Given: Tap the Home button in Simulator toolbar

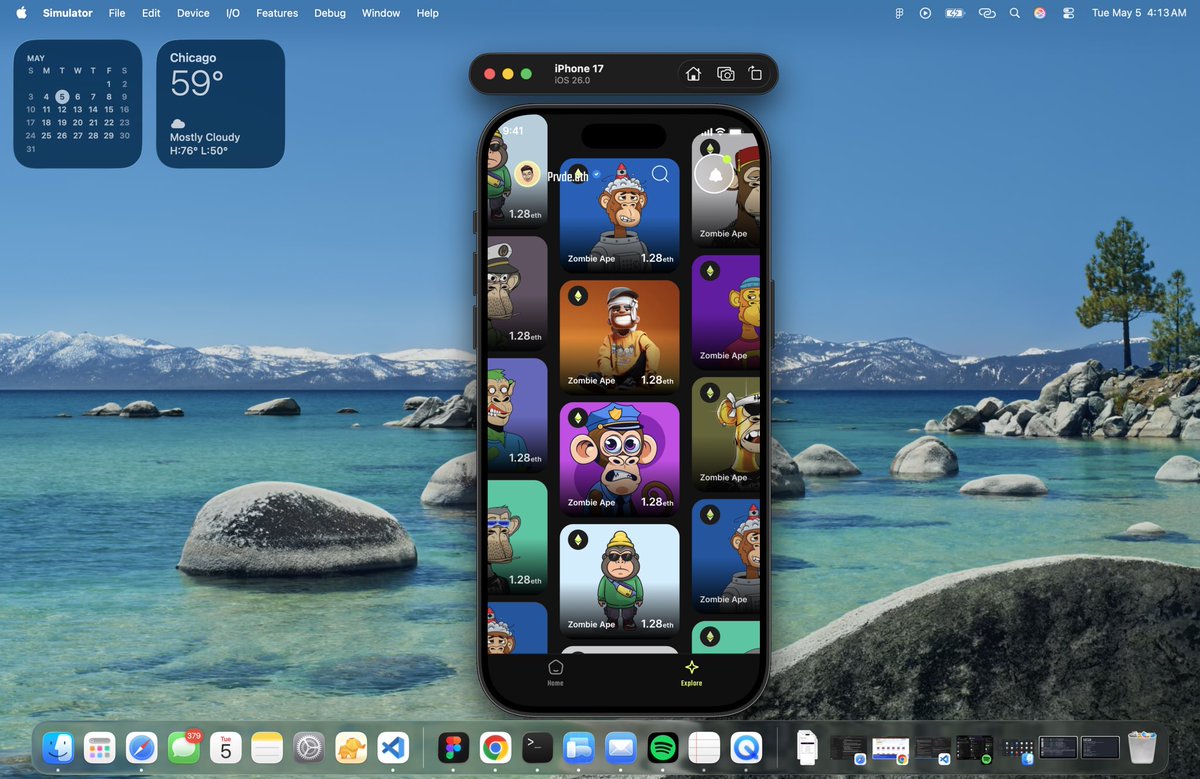Looking at the screenshot, I should (x=693, y=74).
